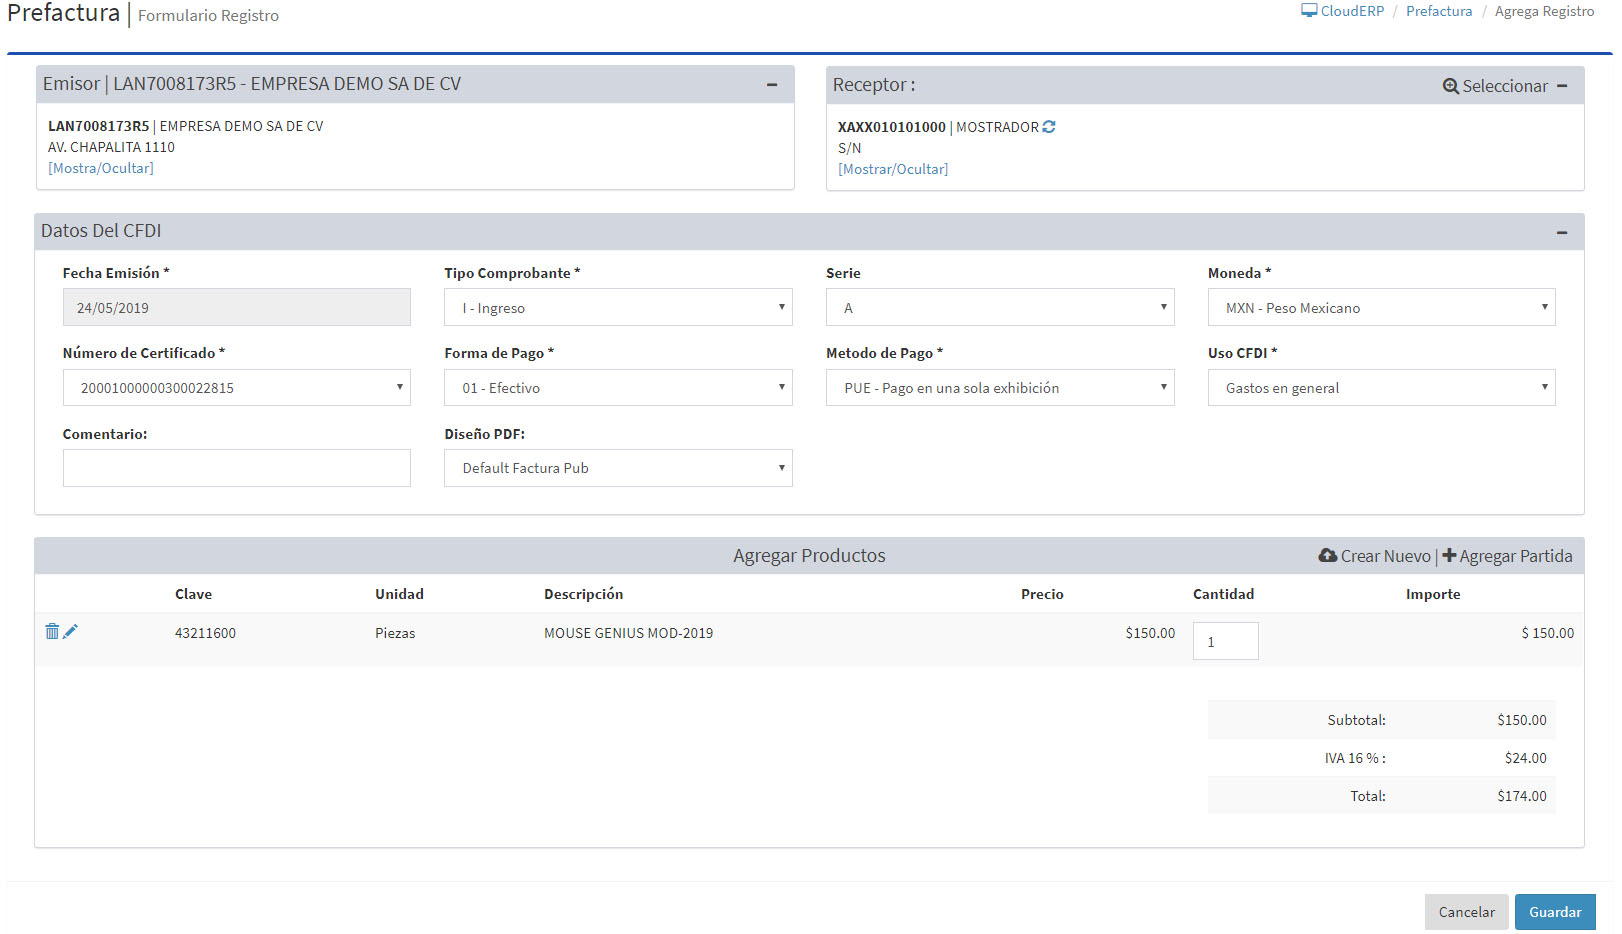Click the IVA 16 % amount $24.00
Viewport: 1622px width, 934px height.
pyautogui.click(x=1526, y=758)
